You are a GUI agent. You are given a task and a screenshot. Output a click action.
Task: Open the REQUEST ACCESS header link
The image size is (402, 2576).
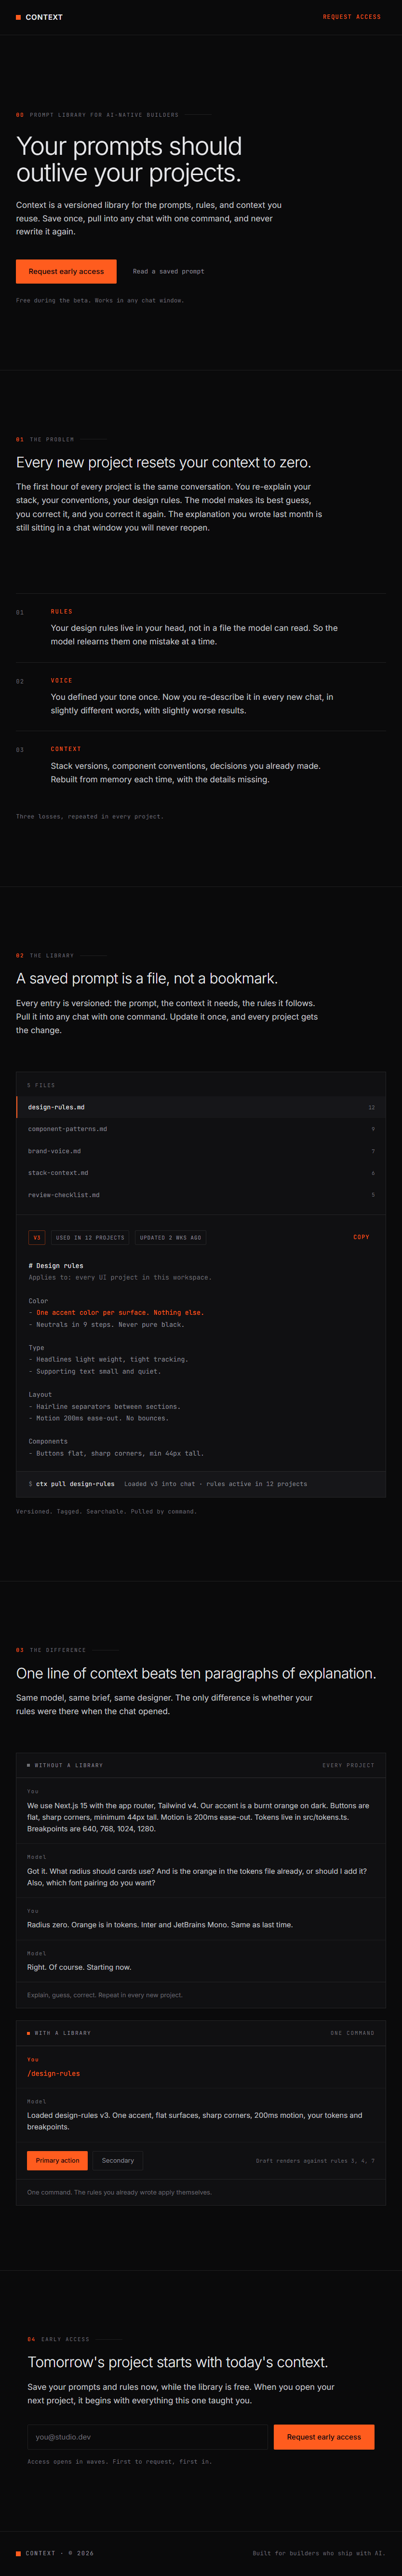pos(351,17)
